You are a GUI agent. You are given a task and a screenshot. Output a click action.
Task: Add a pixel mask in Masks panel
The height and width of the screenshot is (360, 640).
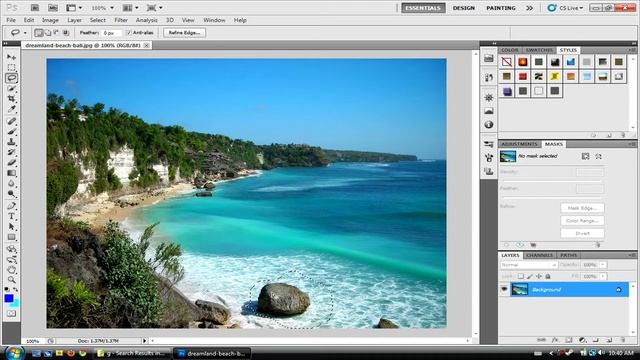[585, 156]
